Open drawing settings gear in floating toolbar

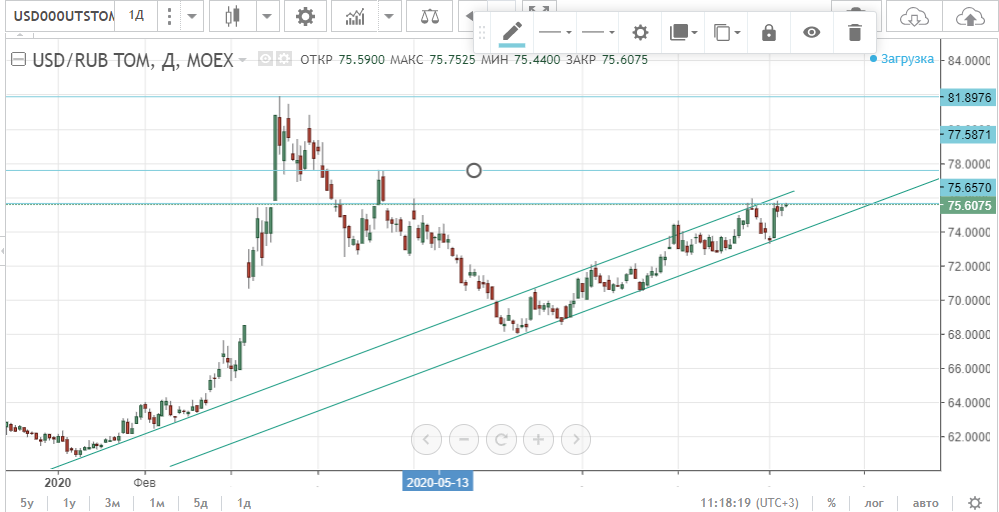[640, 32]
